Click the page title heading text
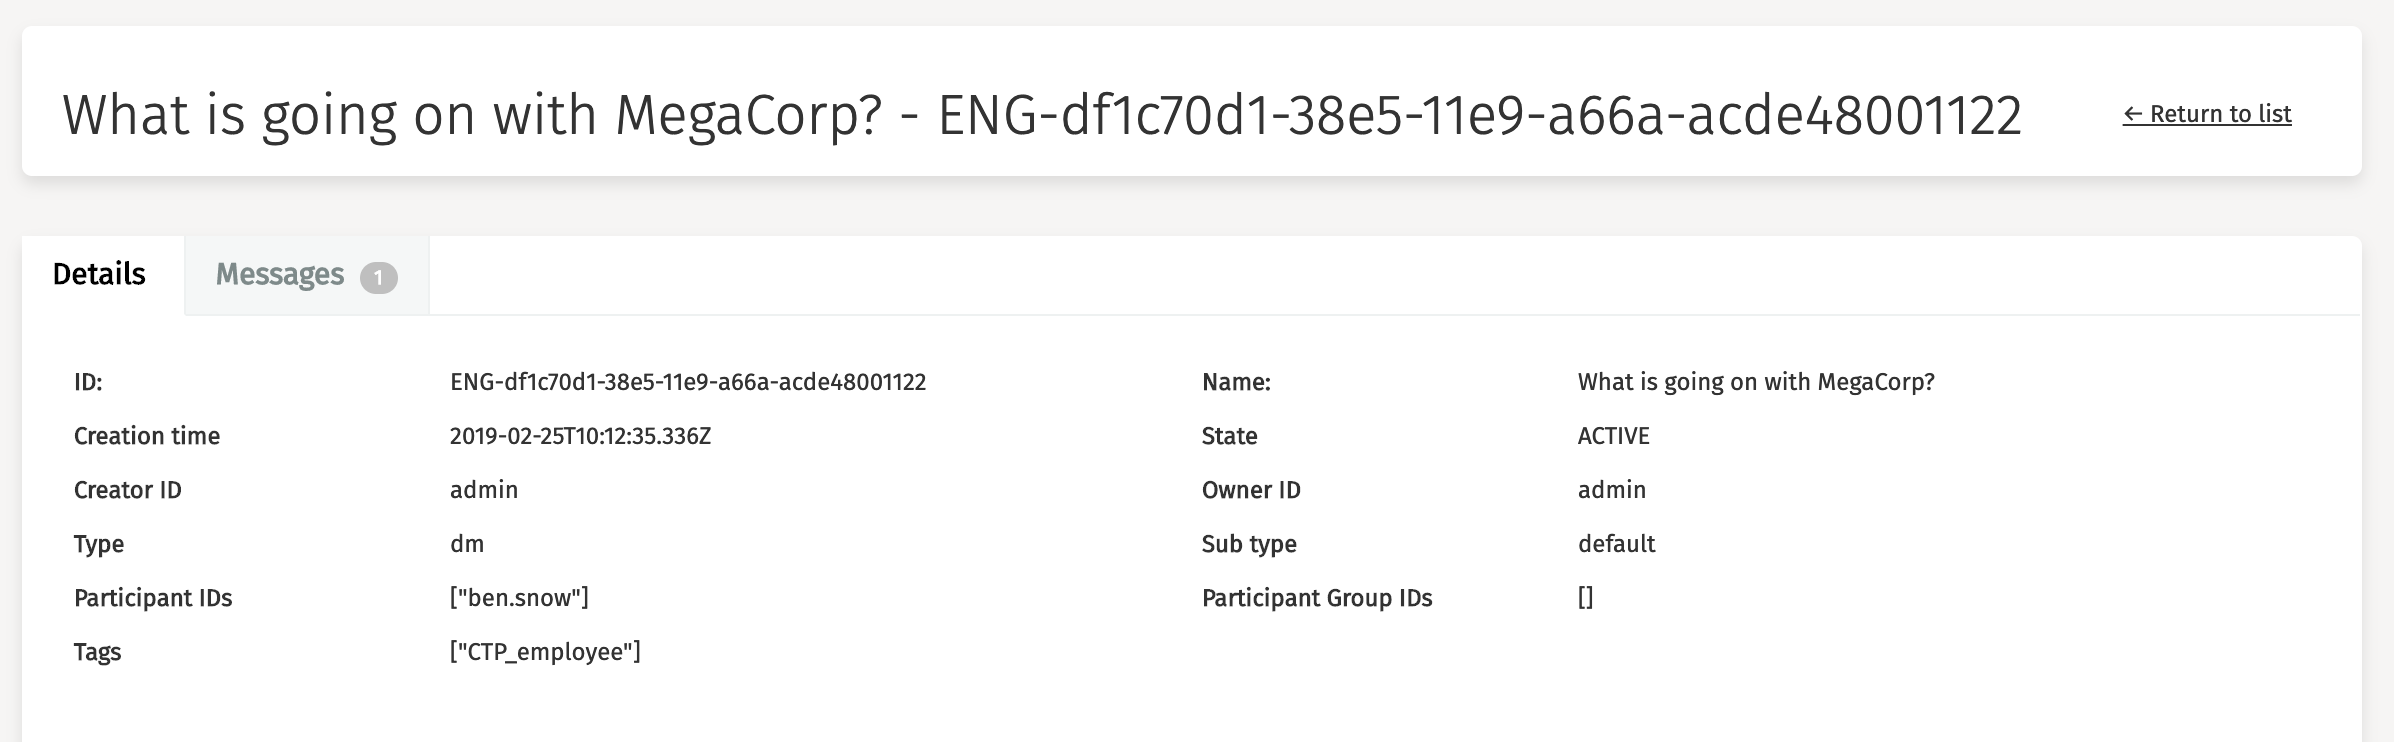Screen dimensions: 2394x742 click(1042, 115)
